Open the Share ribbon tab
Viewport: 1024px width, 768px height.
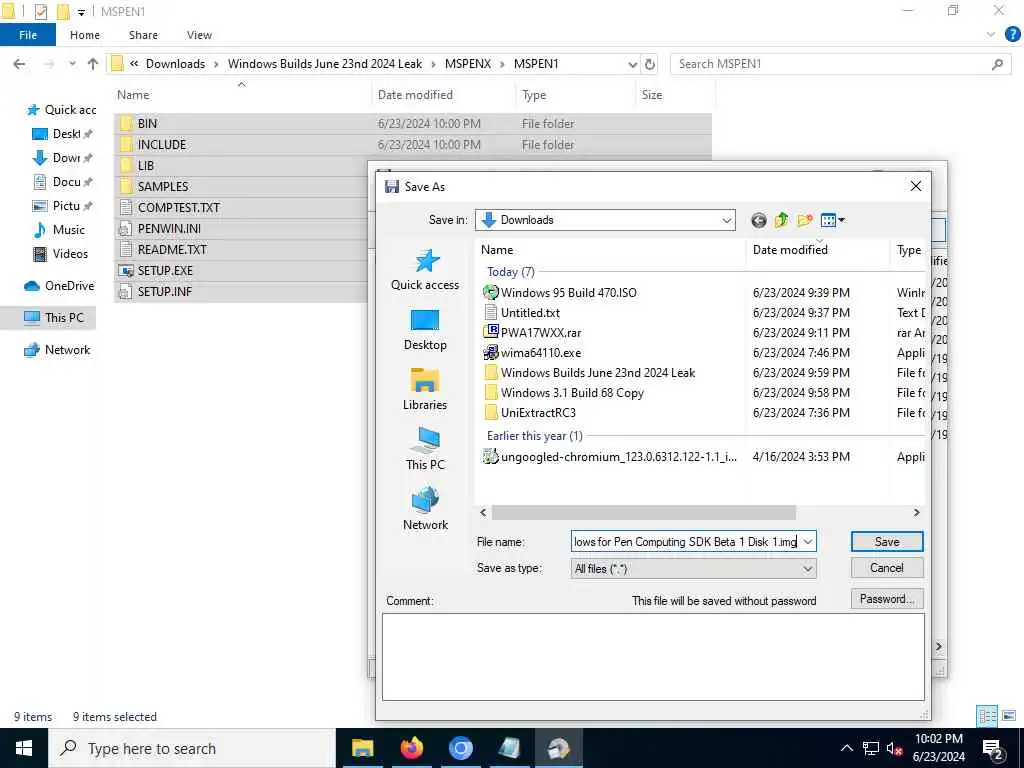[143, 35]
